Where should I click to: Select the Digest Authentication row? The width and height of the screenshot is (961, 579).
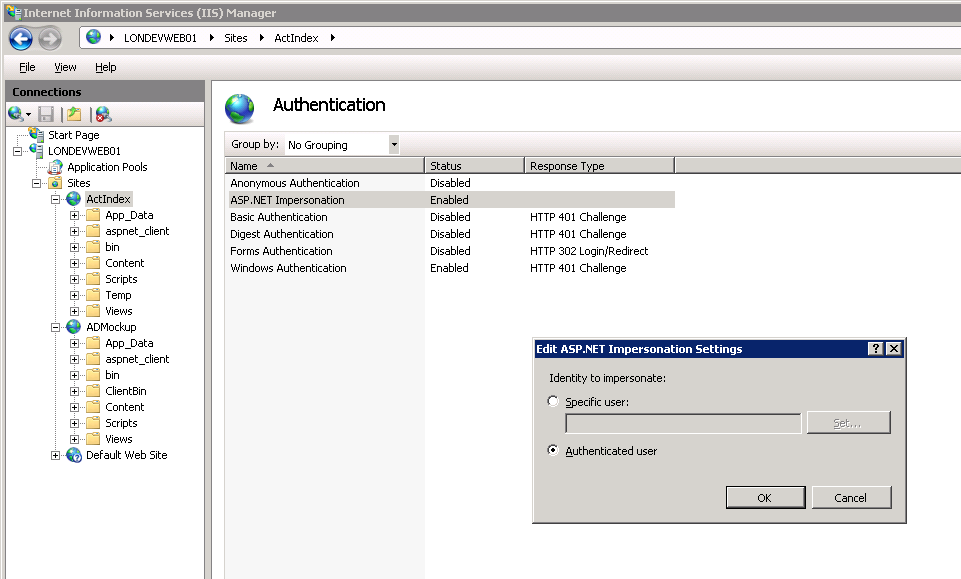coord(450,234)
